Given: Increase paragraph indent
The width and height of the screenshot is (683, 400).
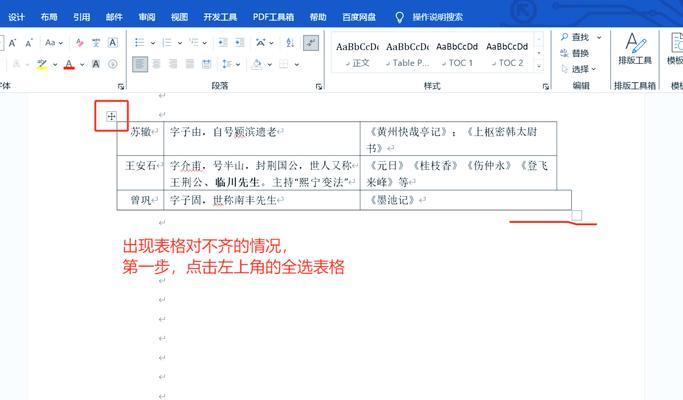Looking at the screenshot, I should pyautogui.click(x=240, y=43).
